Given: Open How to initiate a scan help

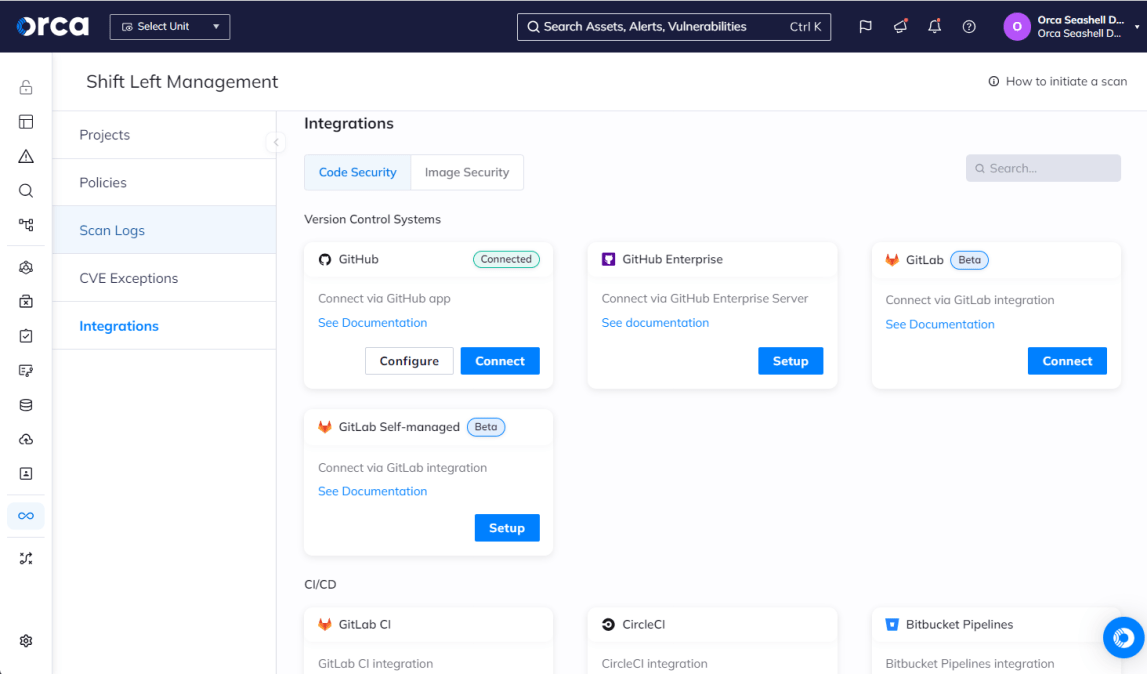Looking at the screenshot, I should tap(1058, 81).
